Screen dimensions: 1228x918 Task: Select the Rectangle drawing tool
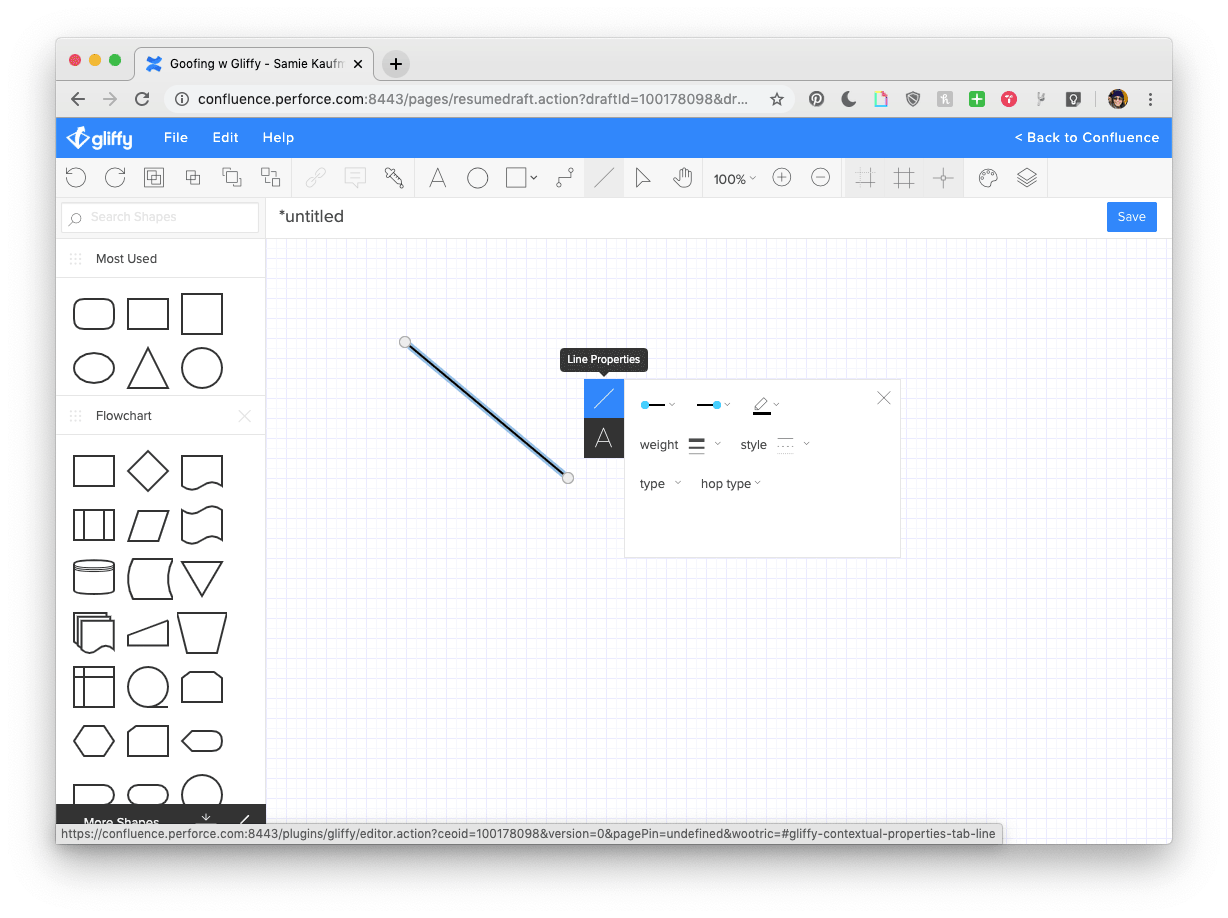coord(516,178)
